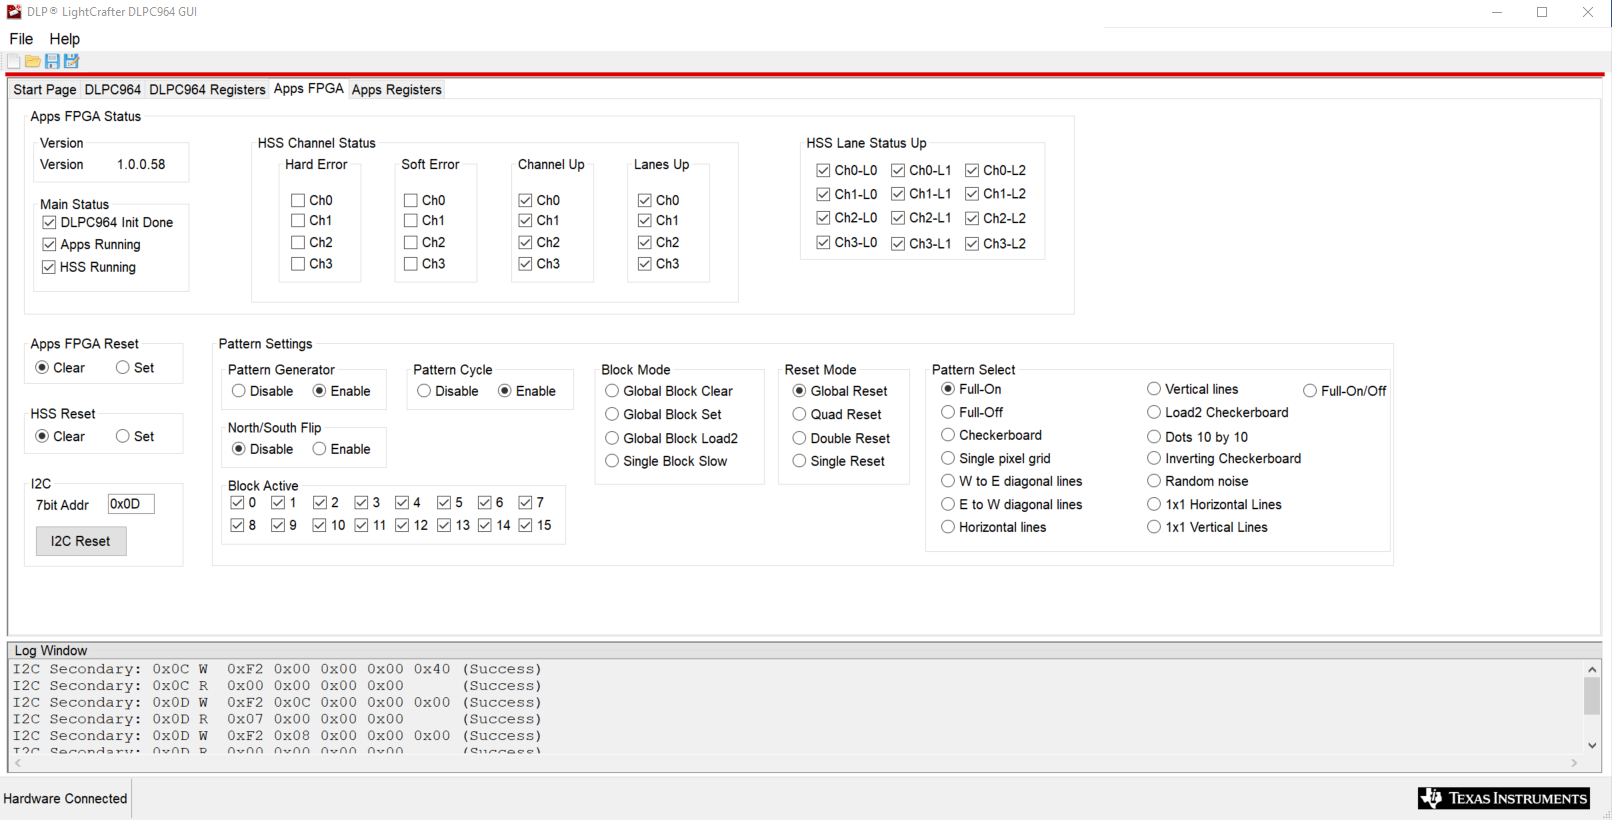Open the File menu
This screenshot has width=1612, height=820.
[21, 39]
